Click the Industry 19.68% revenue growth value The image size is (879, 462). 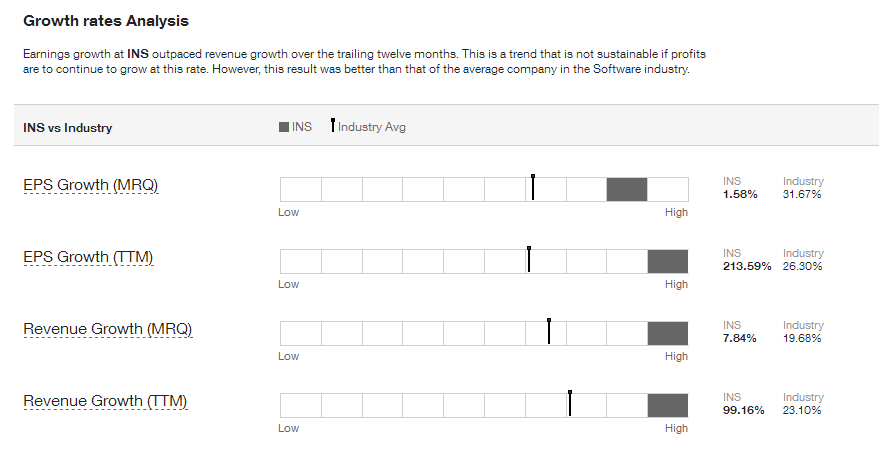[x=802, y=339]
